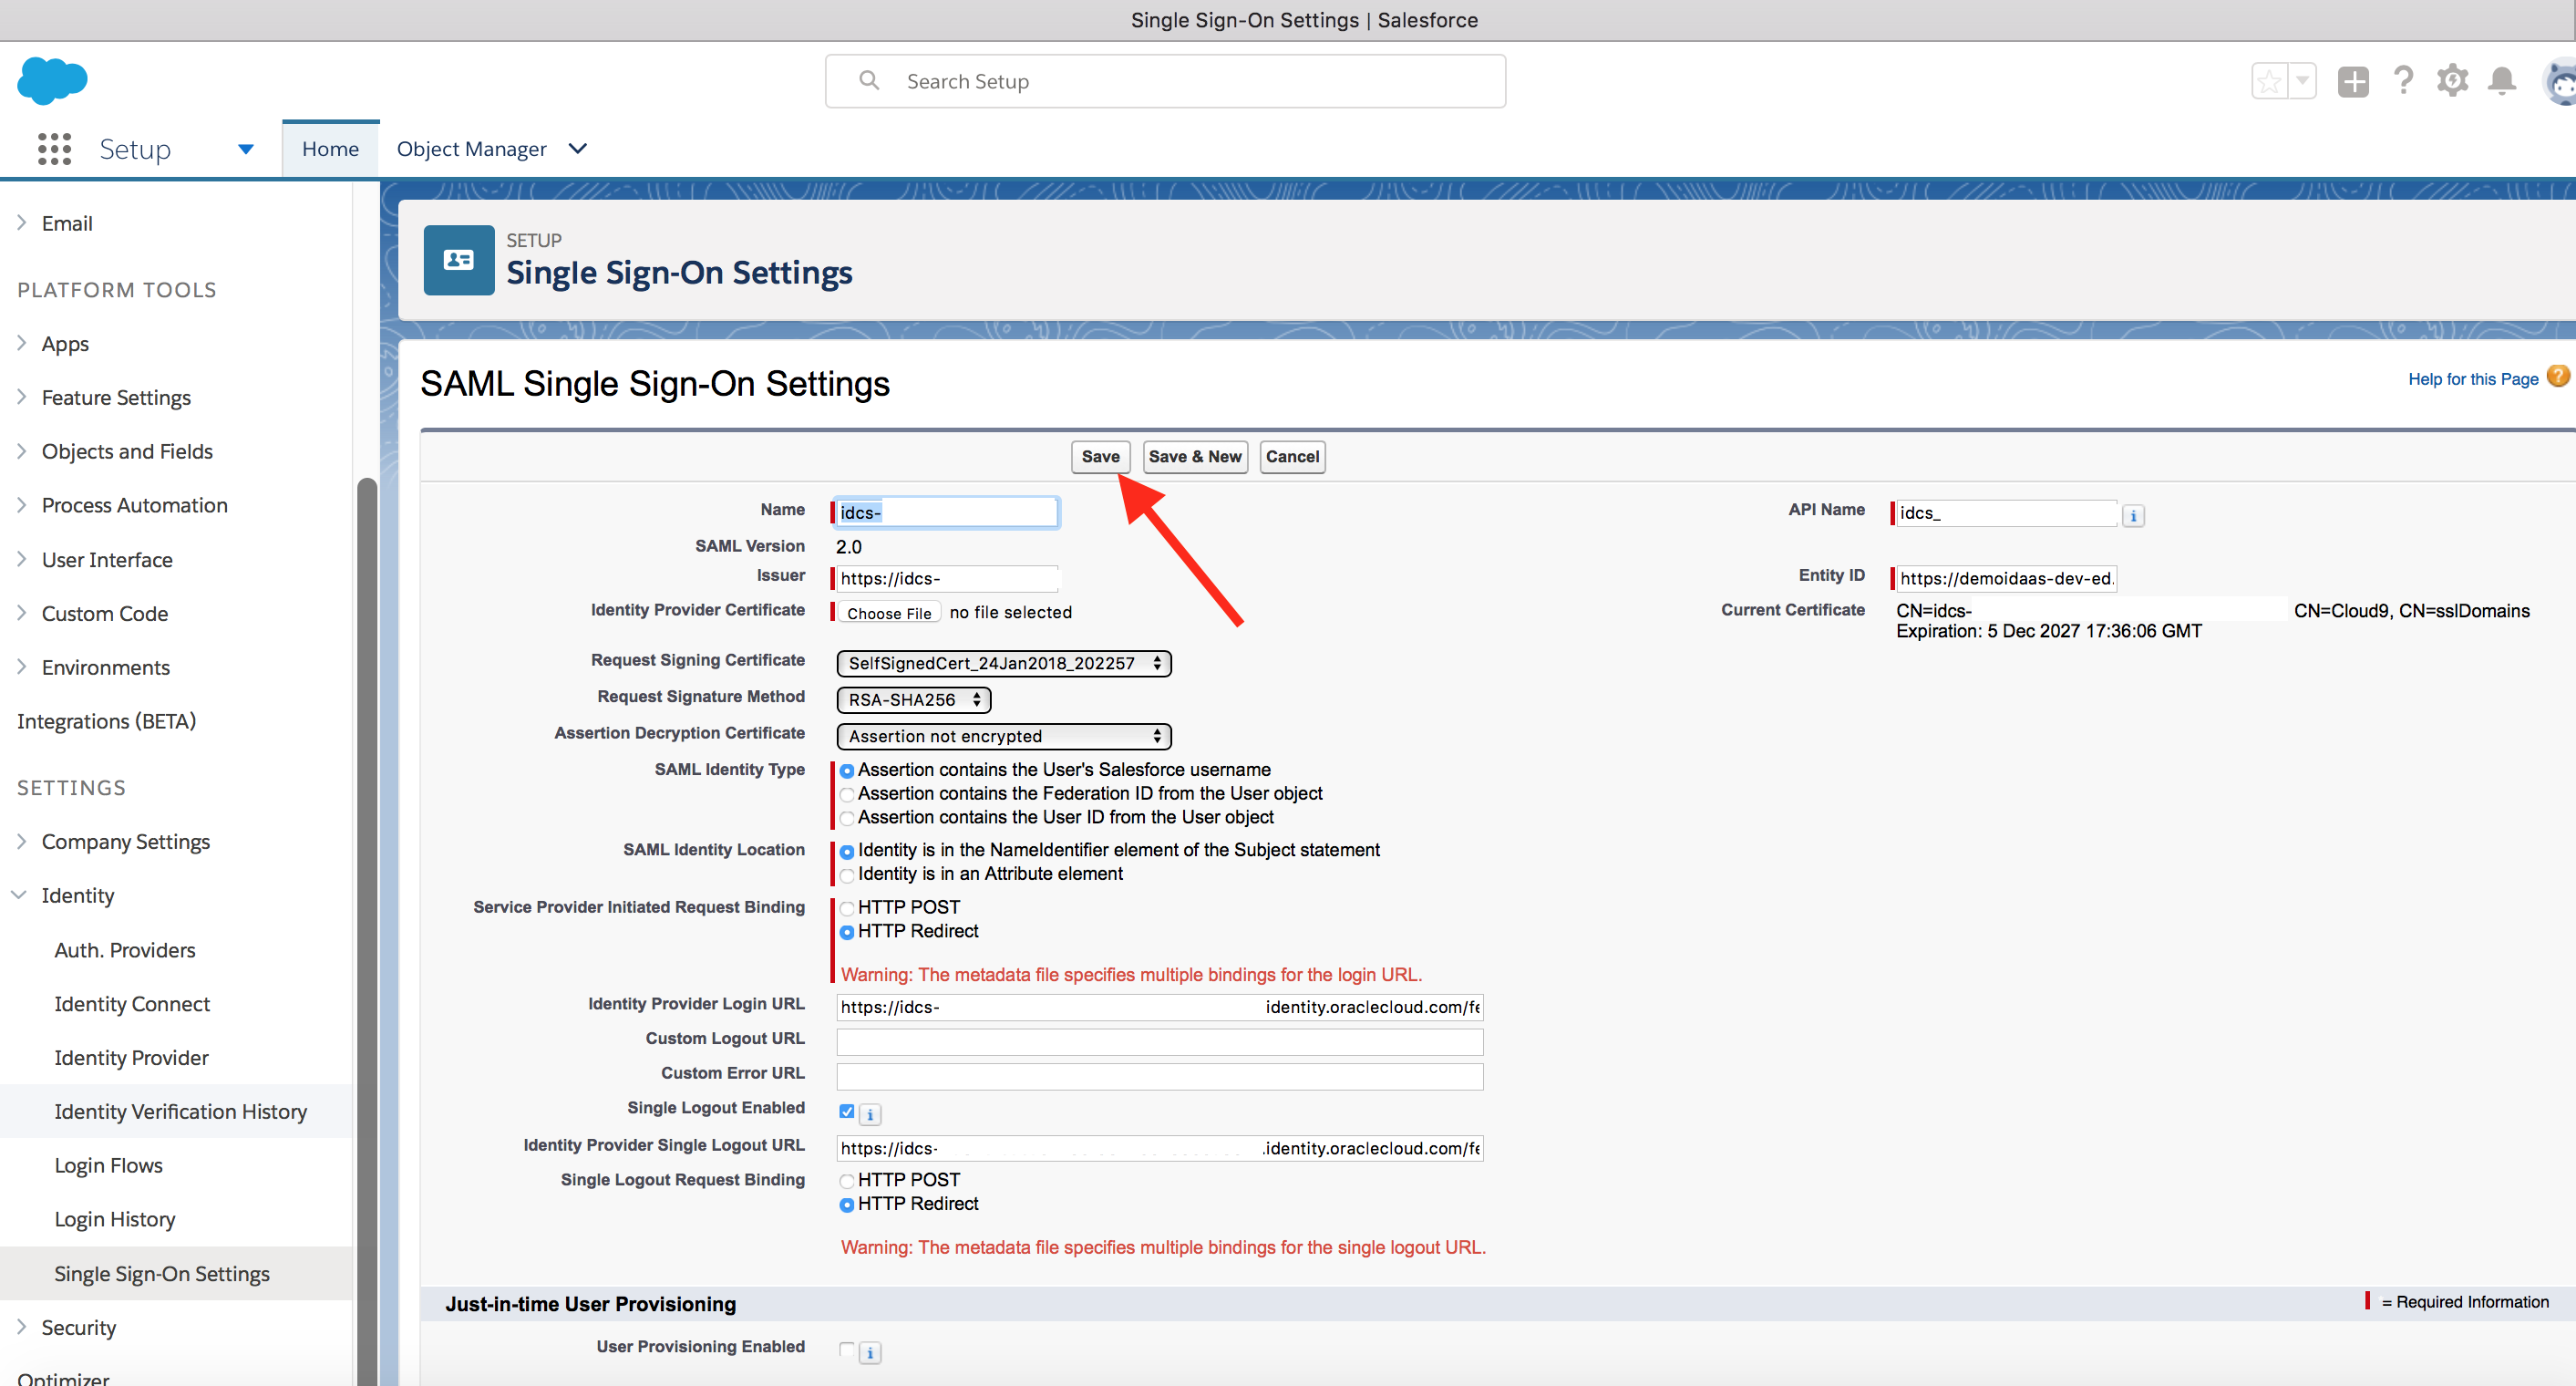The image size is (2576, 1386).
Task: Open Request Signing Certificate dropdown
Action: coord(1003,663)
